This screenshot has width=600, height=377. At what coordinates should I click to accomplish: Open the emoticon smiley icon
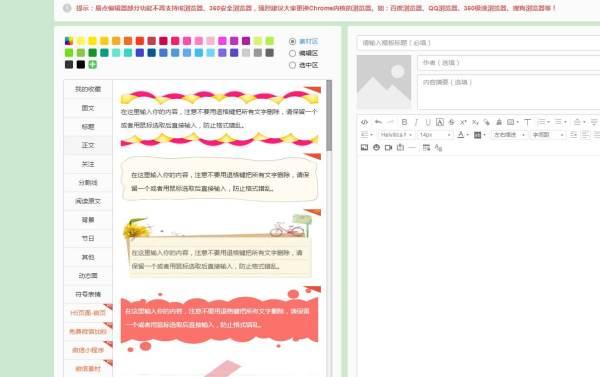[377, 147]
